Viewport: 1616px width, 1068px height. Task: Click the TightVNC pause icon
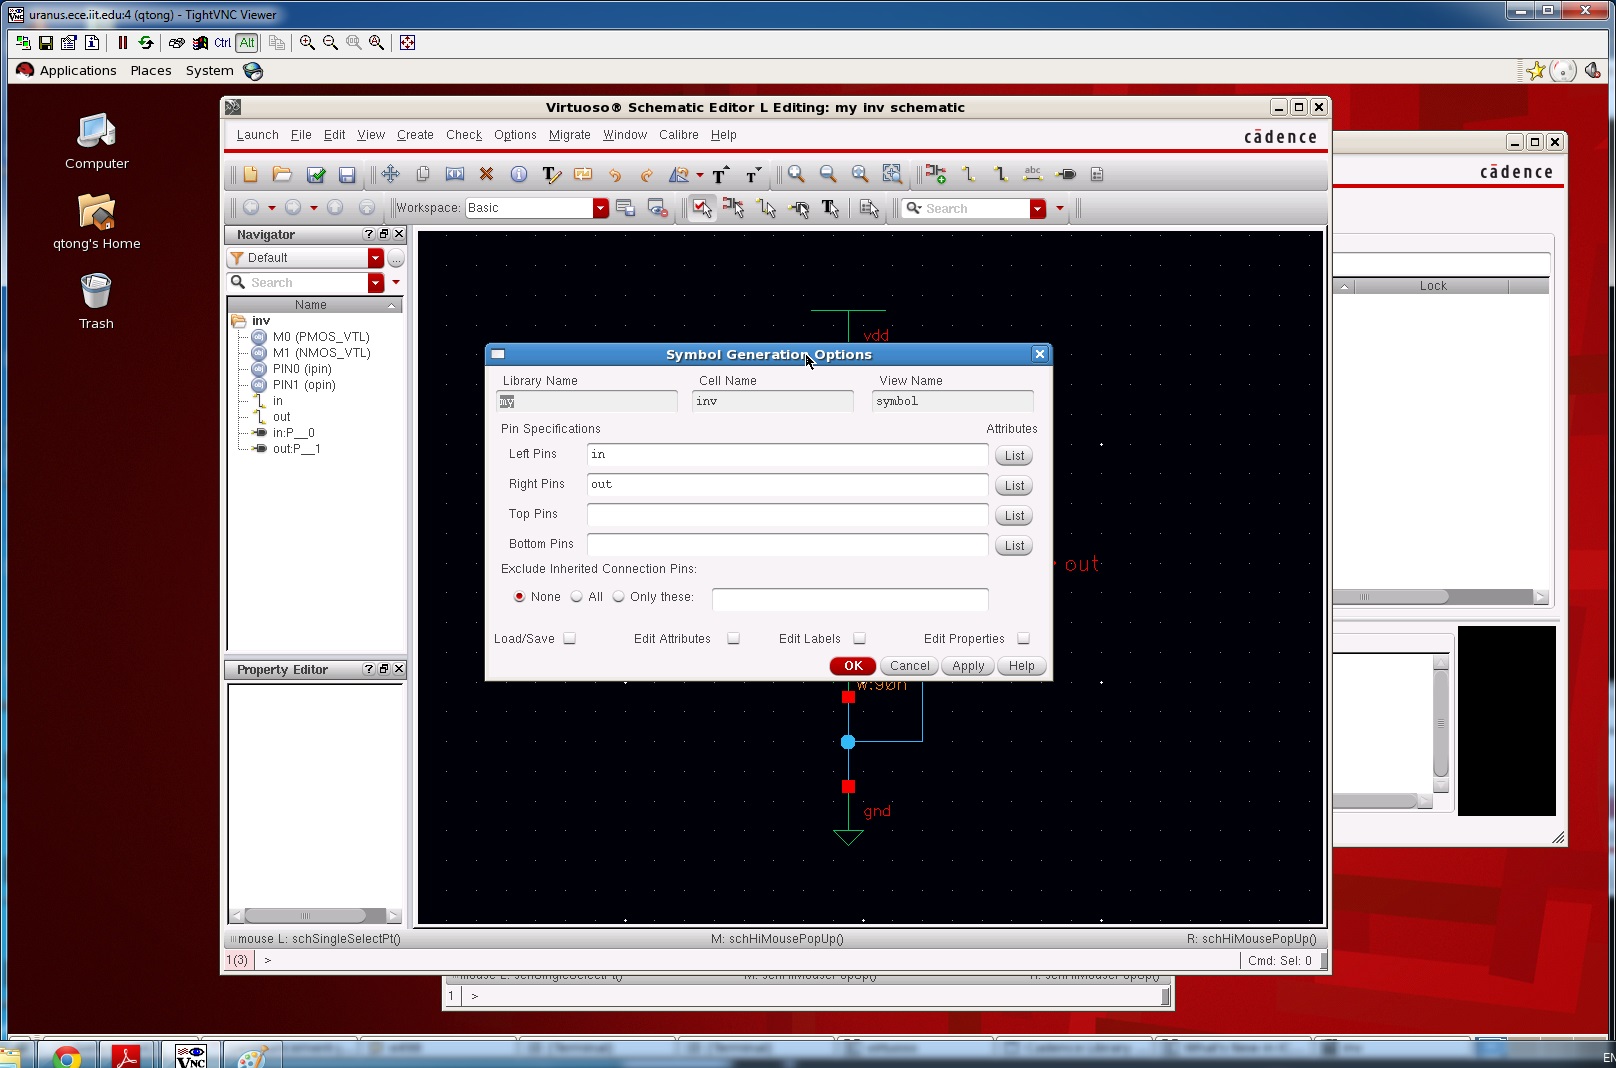pos(122,42)
